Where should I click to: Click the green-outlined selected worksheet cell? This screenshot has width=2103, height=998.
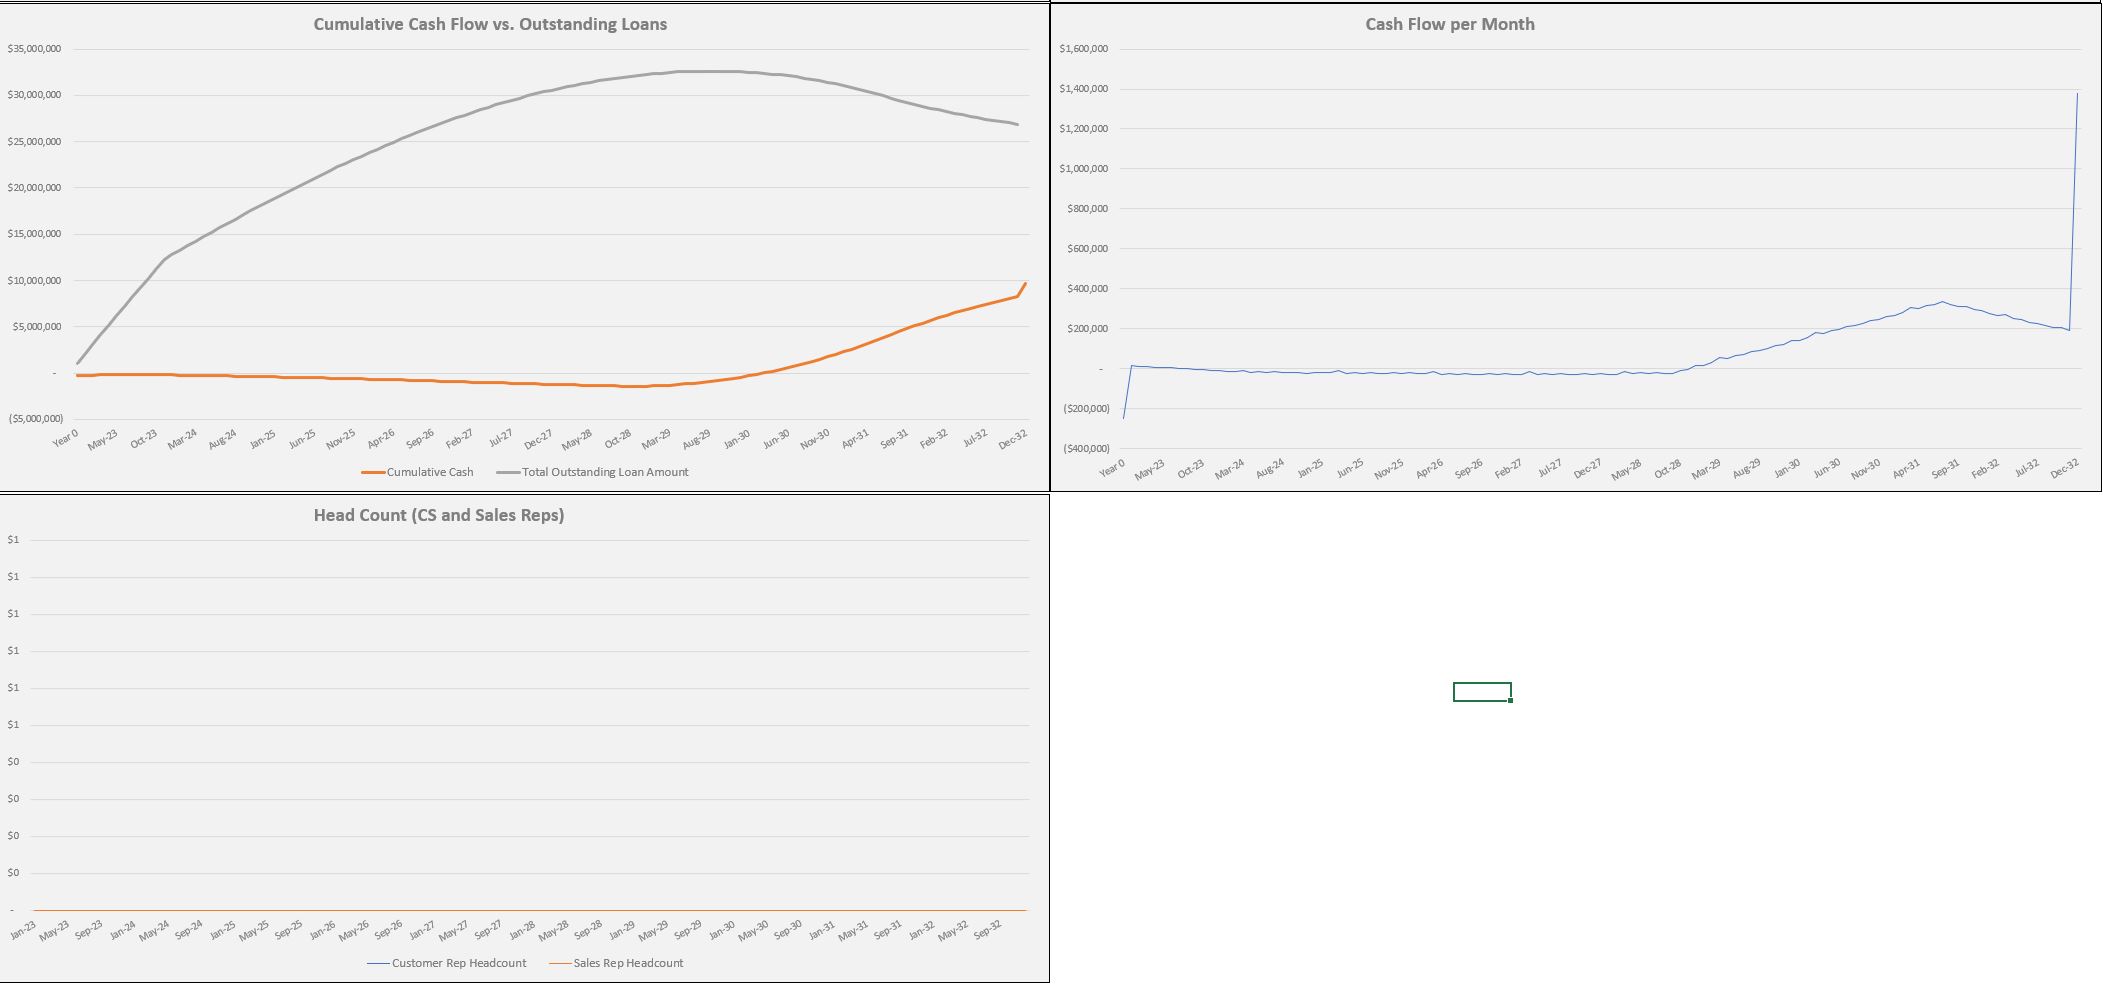[x=1481, y=692]
